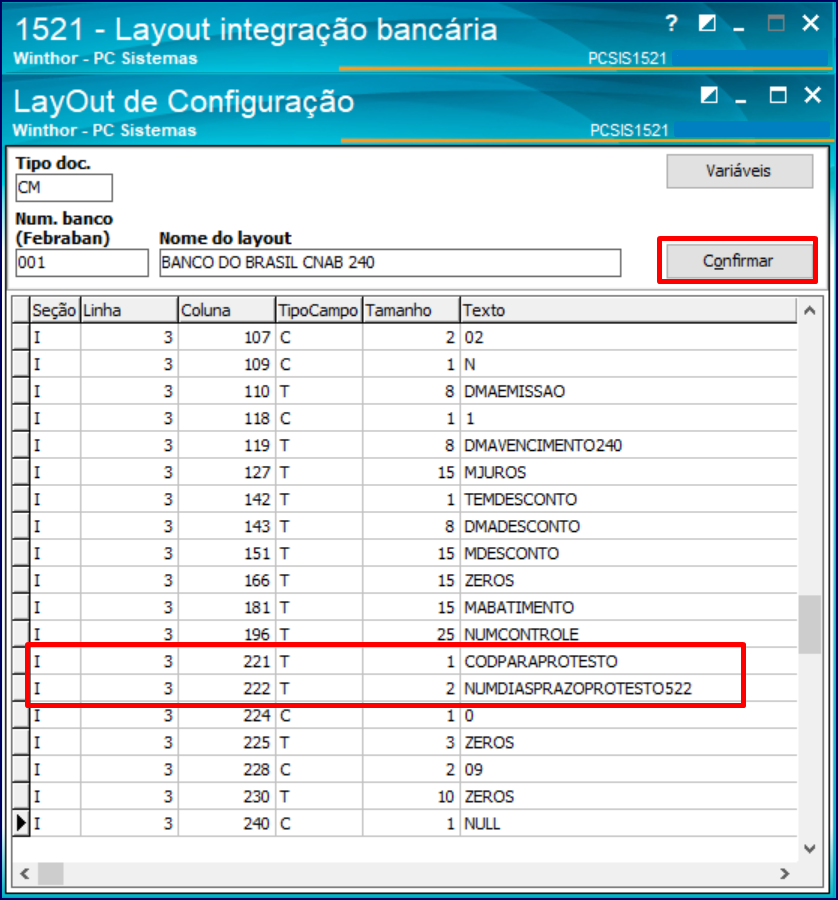This screenshot has height=900, width=838.
Task: Select the MABATIMENTO text cell
Action: 628,607
